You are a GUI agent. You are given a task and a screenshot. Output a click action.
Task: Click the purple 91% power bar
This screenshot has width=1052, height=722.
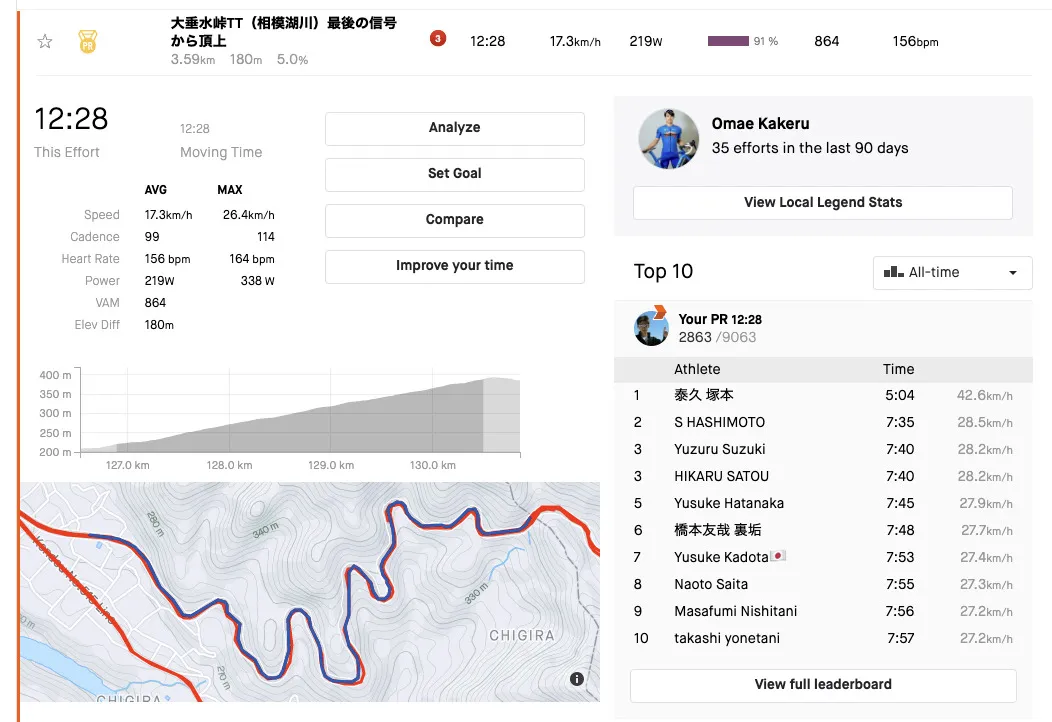[x=728, y=41]
